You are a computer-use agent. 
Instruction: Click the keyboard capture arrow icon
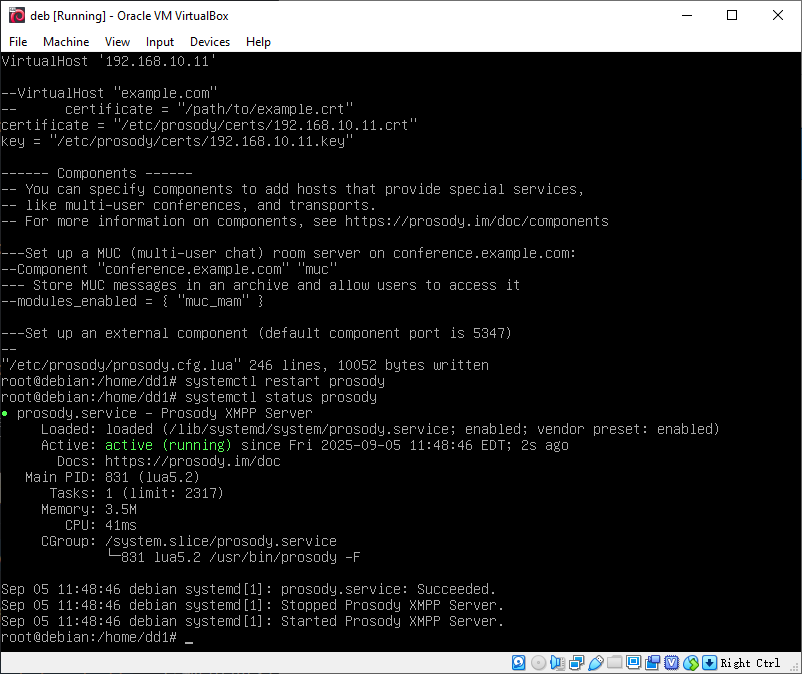[710, 663]
